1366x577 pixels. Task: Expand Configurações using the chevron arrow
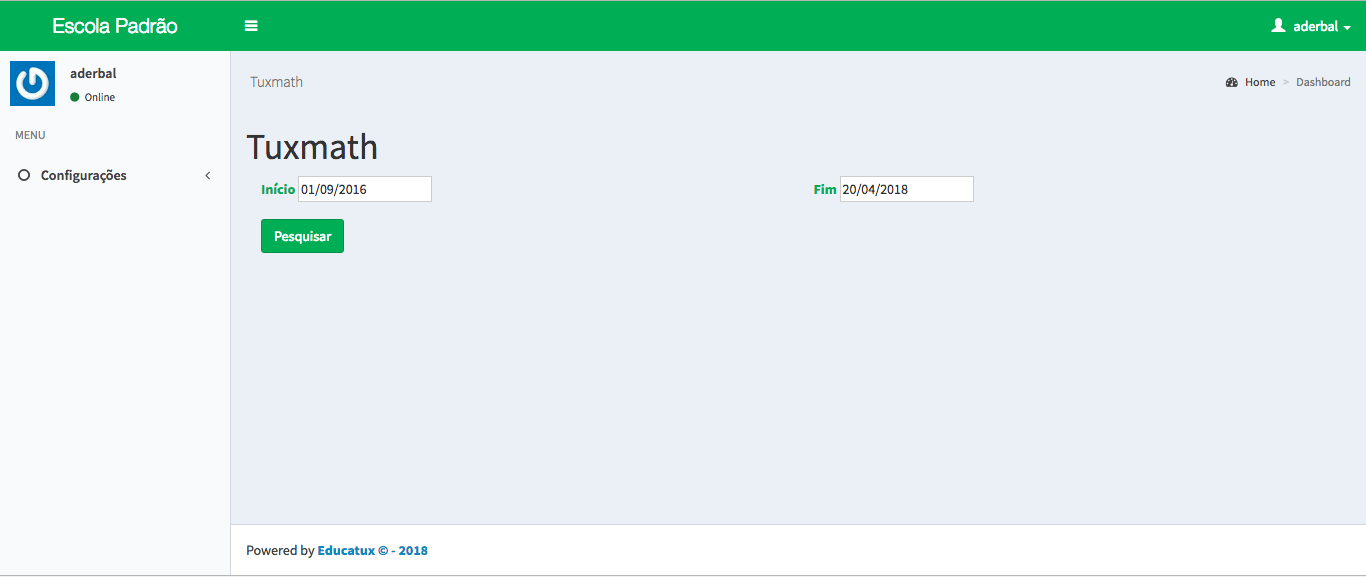[x=208, y=176]
